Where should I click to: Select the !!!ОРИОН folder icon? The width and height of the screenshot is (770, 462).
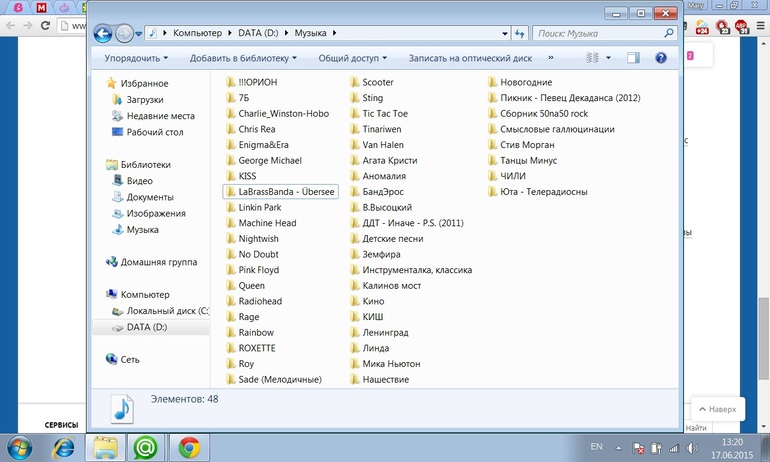point(231,82)
